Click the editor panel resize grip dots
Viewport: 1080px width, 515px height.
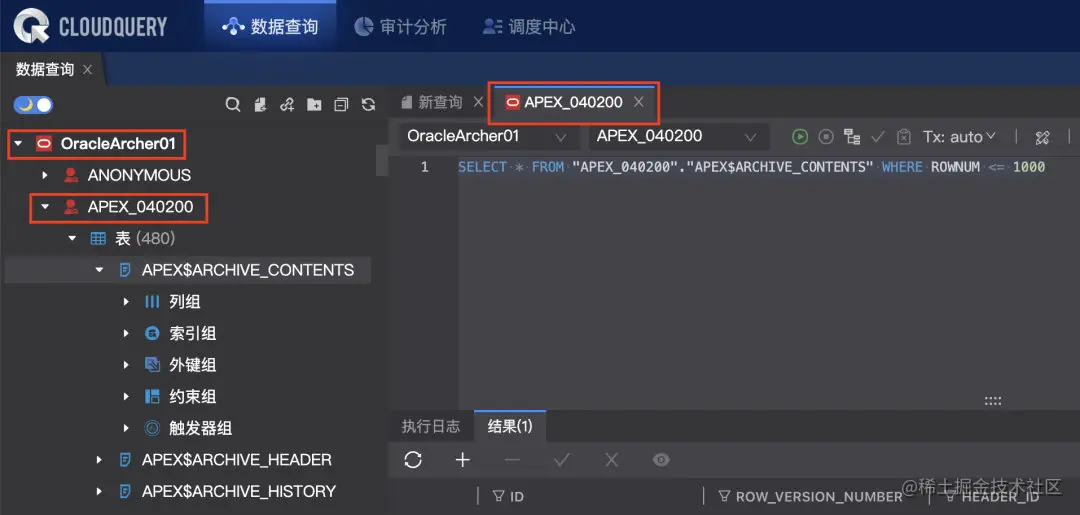(x=993, y=401)
